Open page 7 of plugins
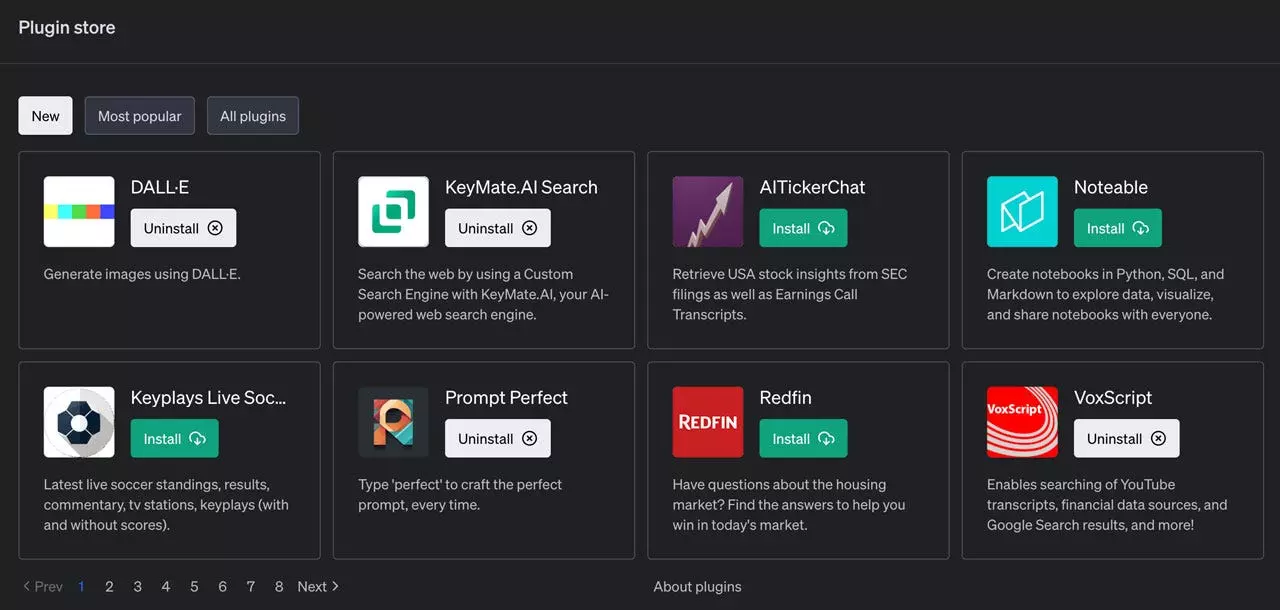Image resolution: width=1280 pixels, height=610 pixels. (251, 587)
